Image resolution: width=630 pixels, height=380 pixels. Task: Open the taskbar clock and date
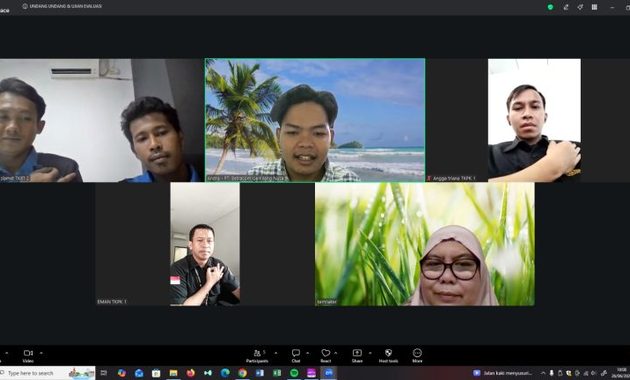[x=622, y=373]
